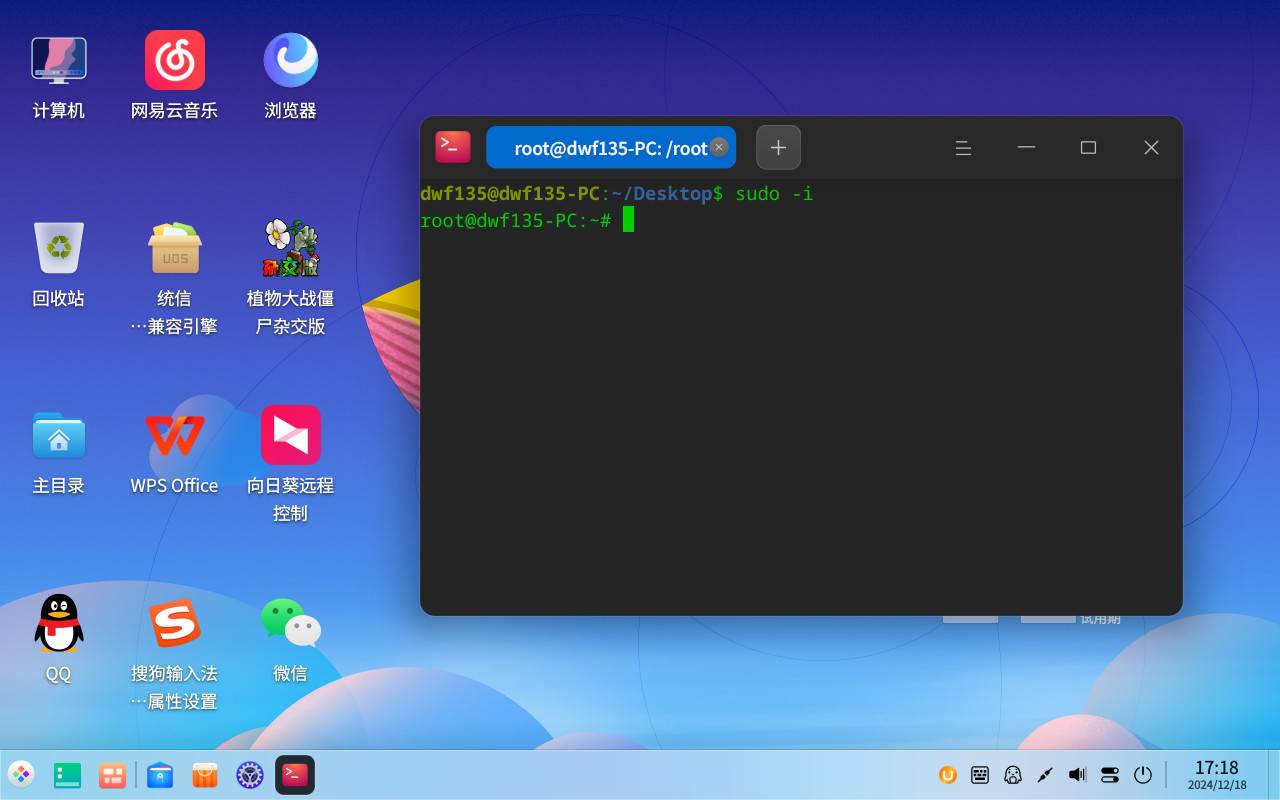Image resolution: width=1280 pixels, height=800 pixels.
Task: Minimize the terminal window
Action: 1026,147
